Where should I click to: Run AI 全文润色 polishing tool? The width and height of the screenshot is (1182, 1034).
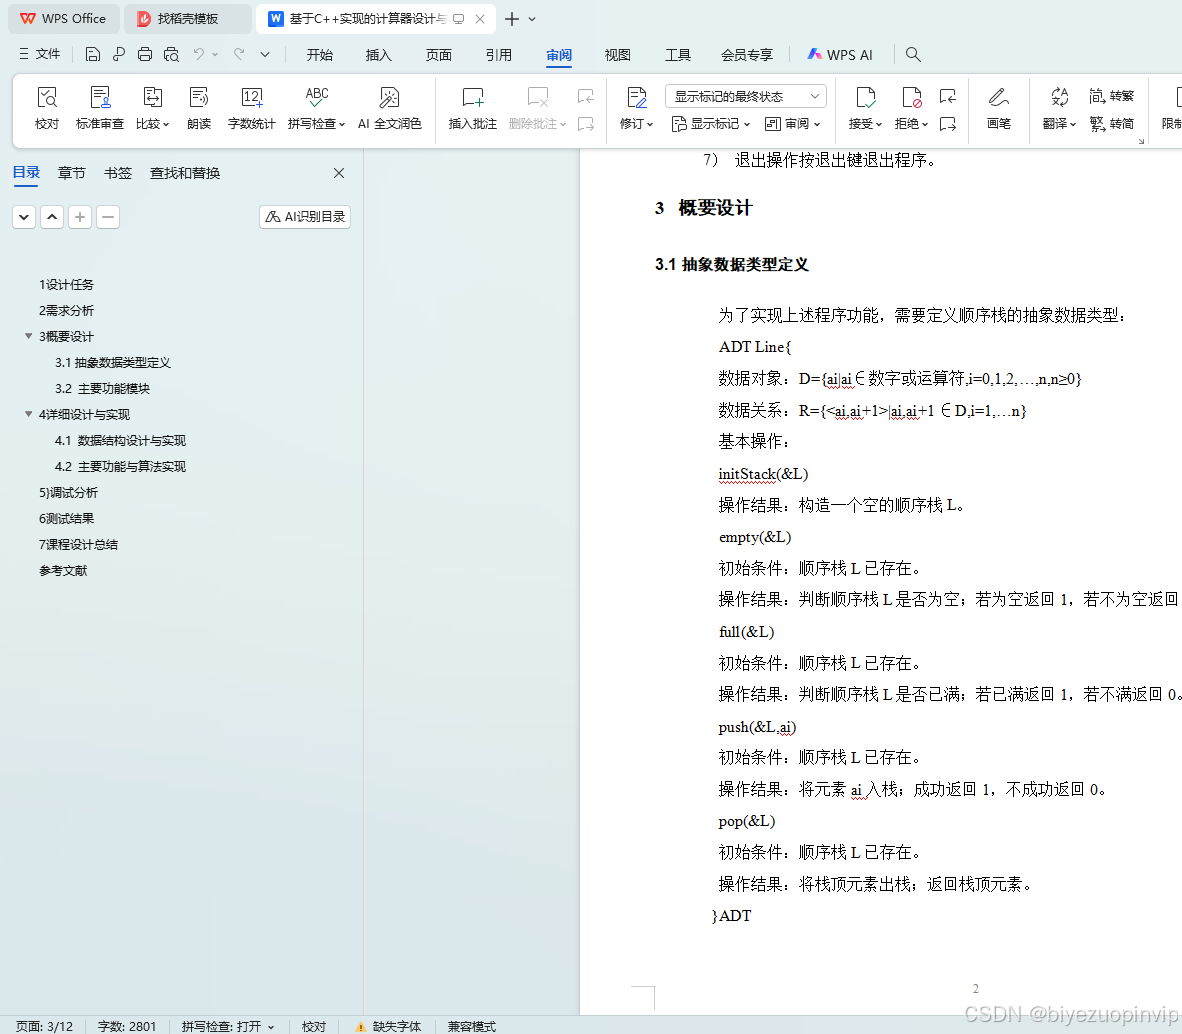(x=389, y=108)
